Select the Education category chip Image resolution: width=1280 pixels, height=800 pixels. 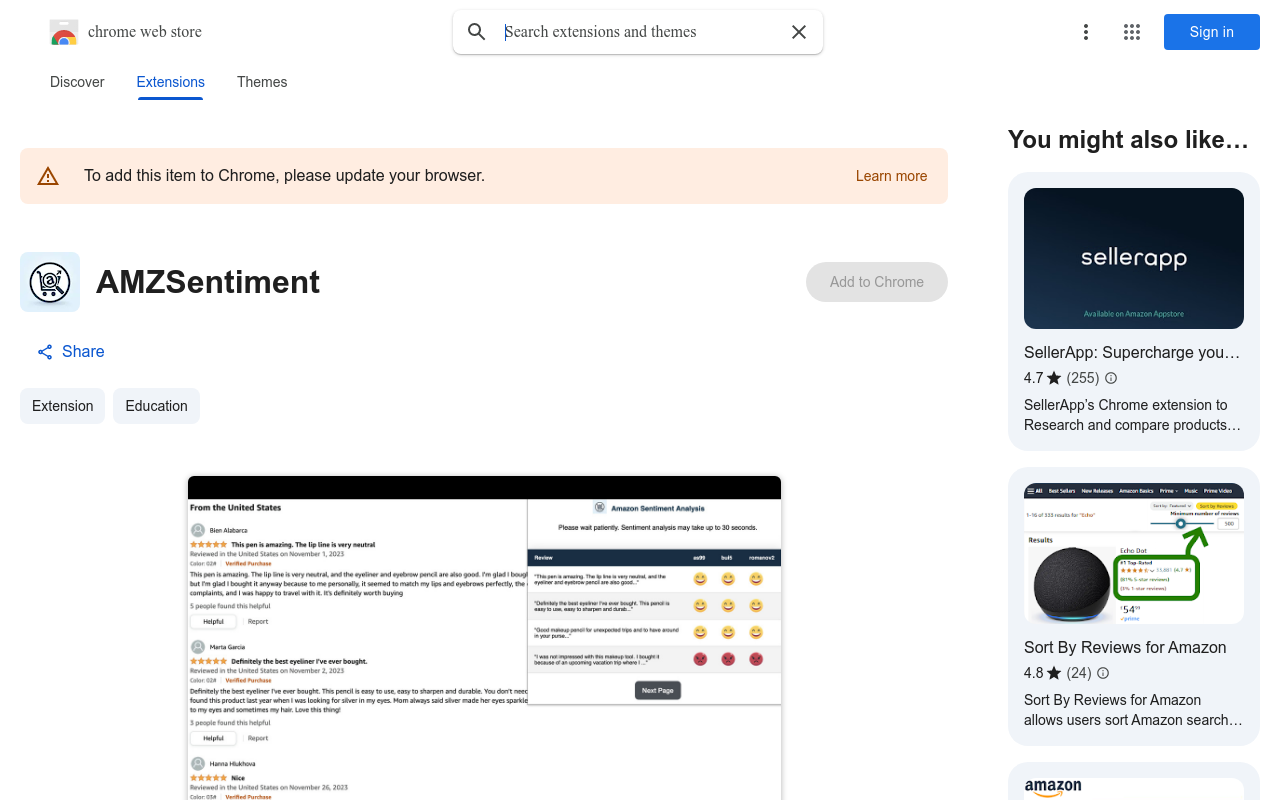pyautogui.click(x=156, y=406)
